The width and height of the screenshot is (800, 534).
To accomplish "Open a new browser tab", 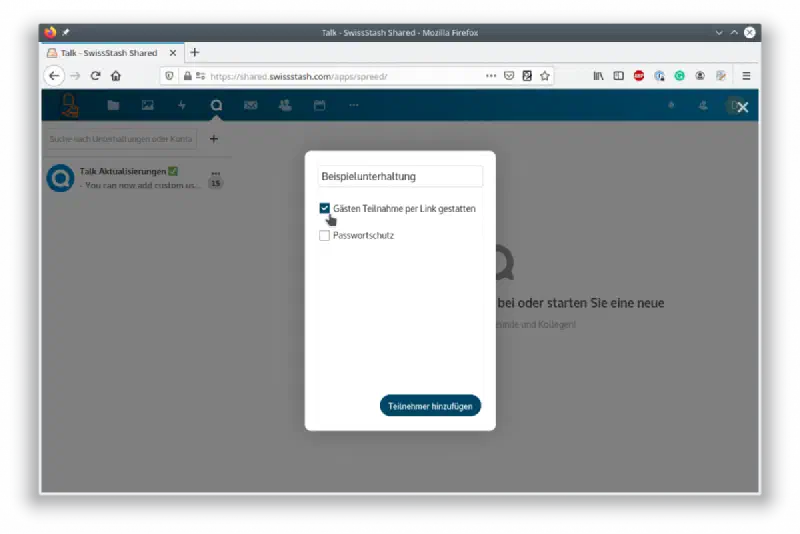I will [194, 53].
